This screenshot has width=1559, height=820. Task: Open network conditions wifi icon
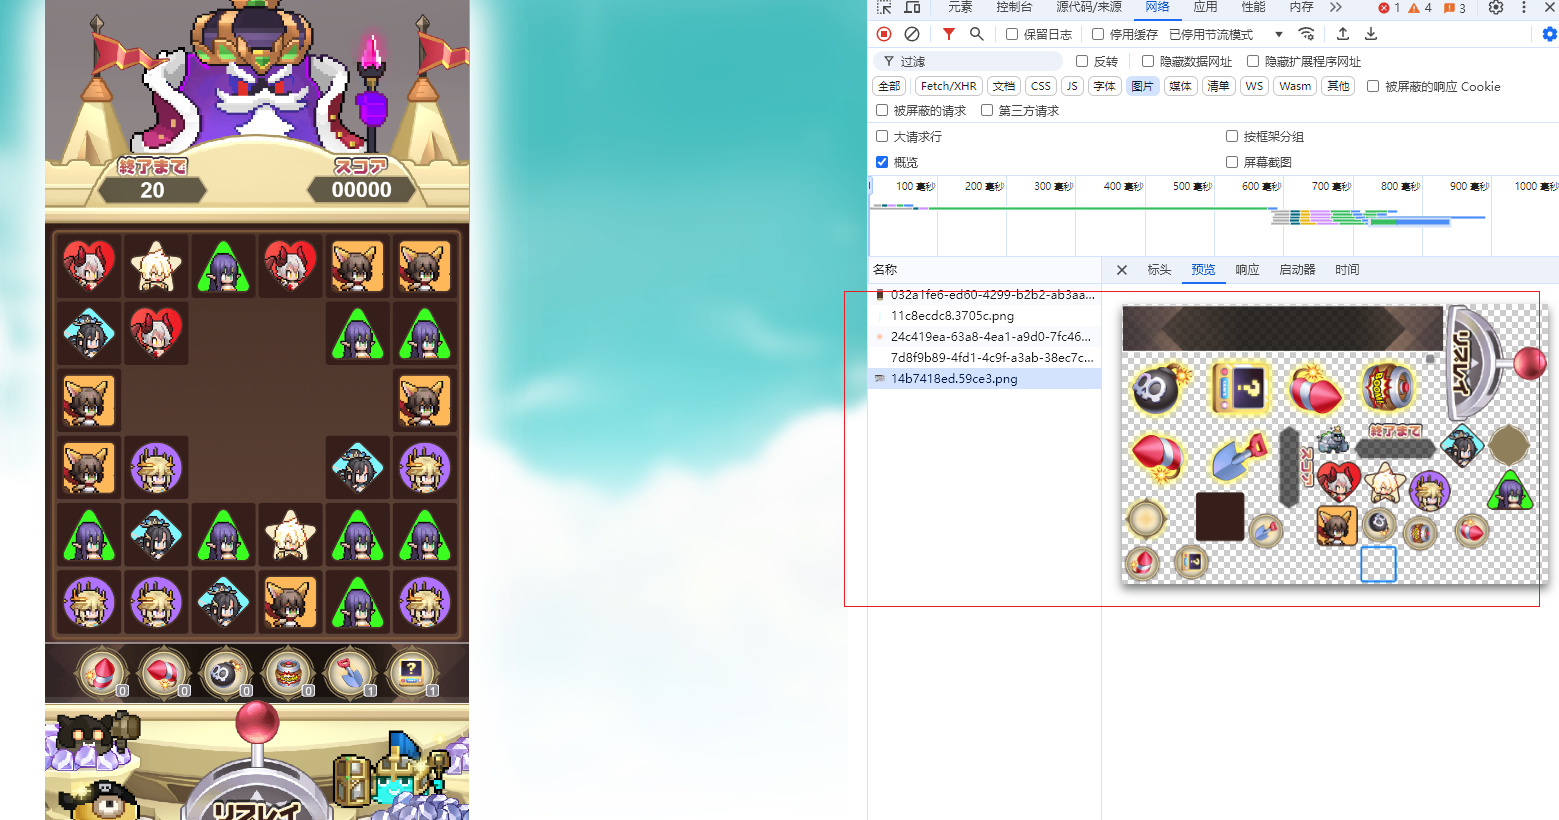(x=1306, y=34)
